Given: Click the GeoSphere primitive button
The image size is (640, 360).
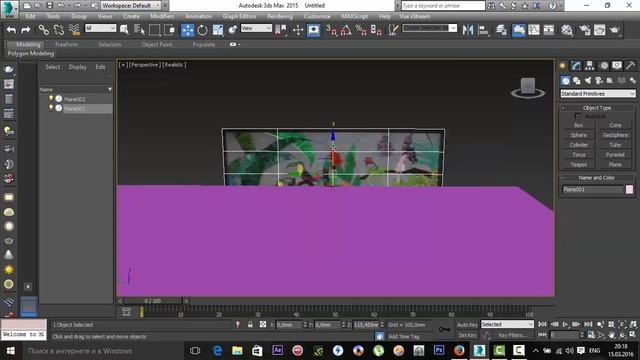Looking at the screenshot, I should pyautogui.click(x=615, y=135).
